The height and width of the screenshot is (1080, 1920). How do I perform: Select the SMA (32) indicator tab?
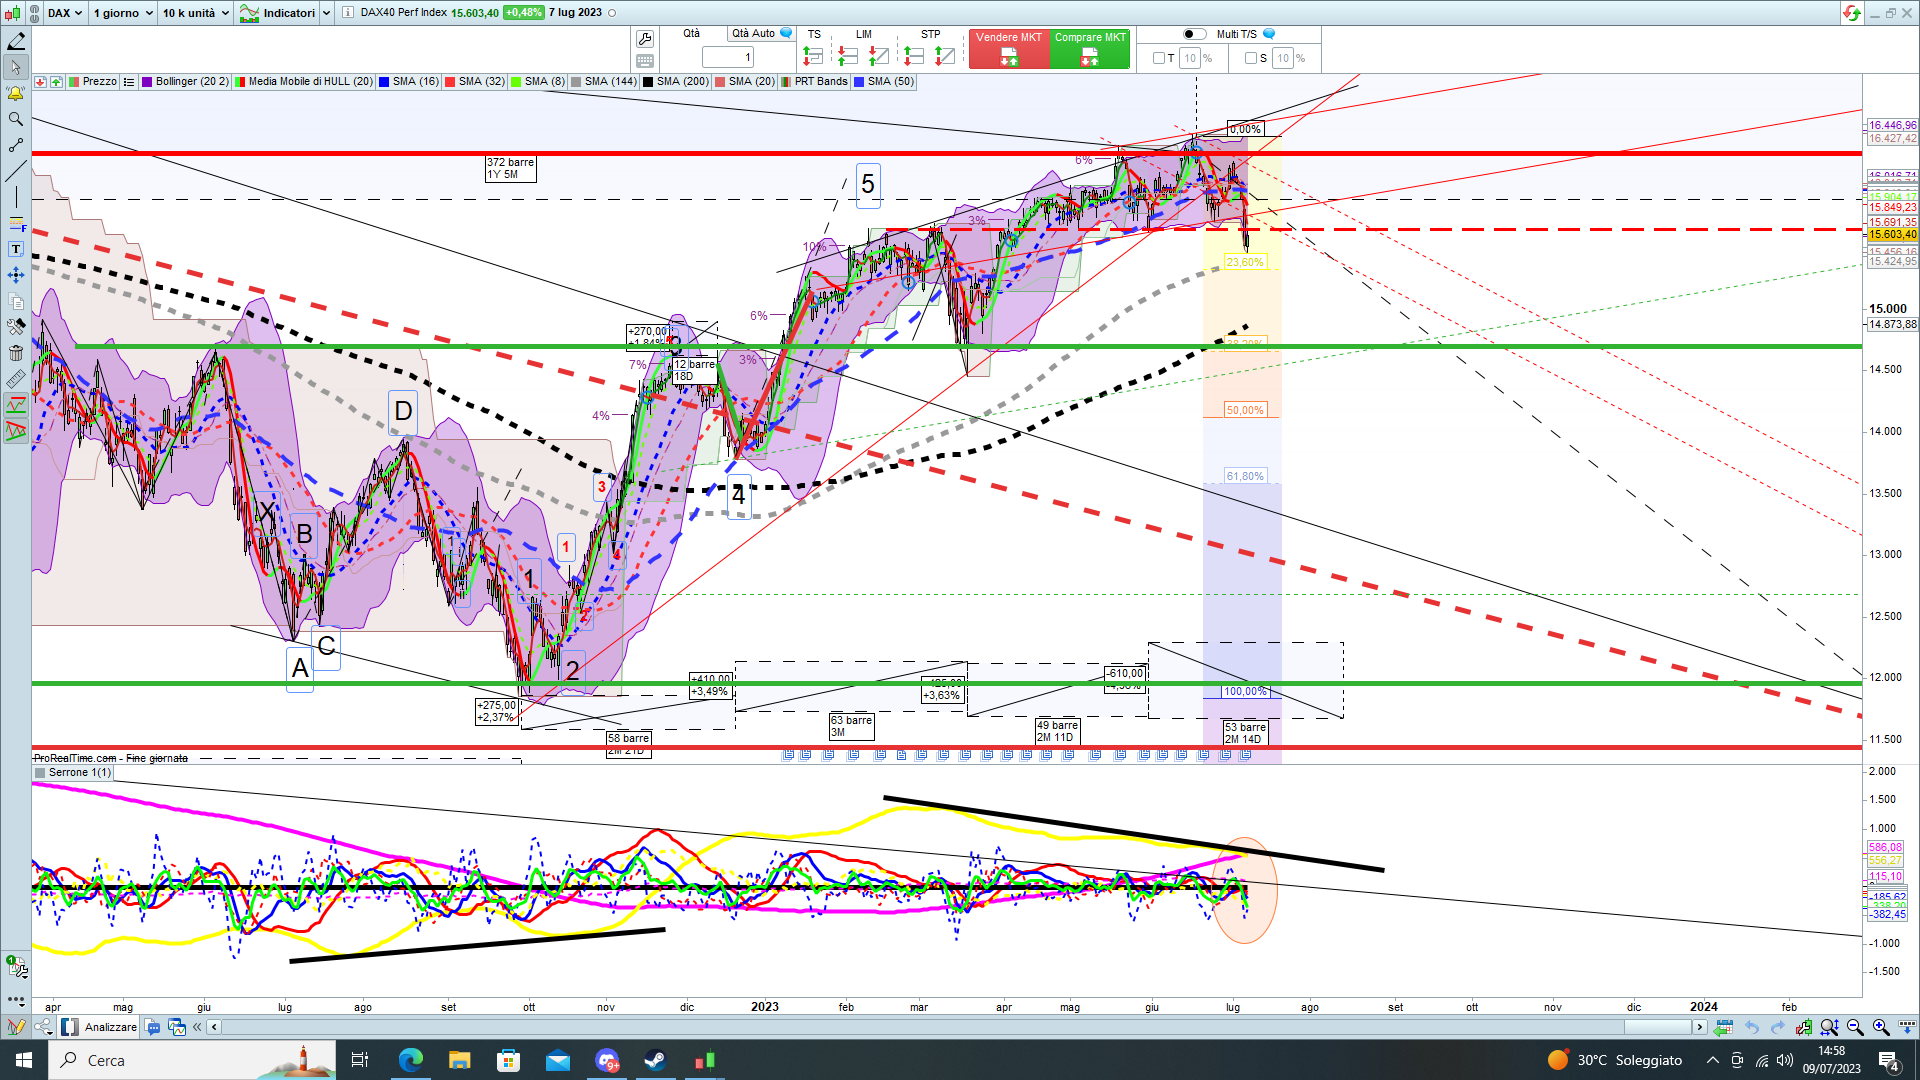tap(475, 82)
